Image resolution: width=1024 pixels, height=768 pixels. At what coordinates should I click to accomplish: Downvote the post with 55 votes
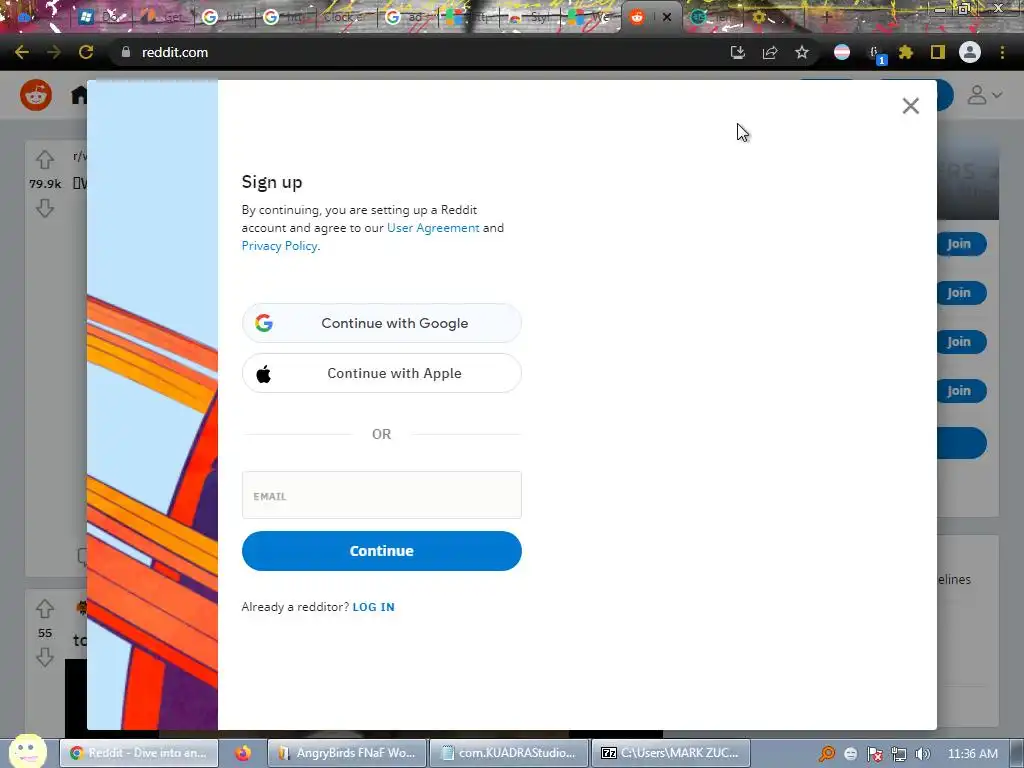(x=44, y=657)
